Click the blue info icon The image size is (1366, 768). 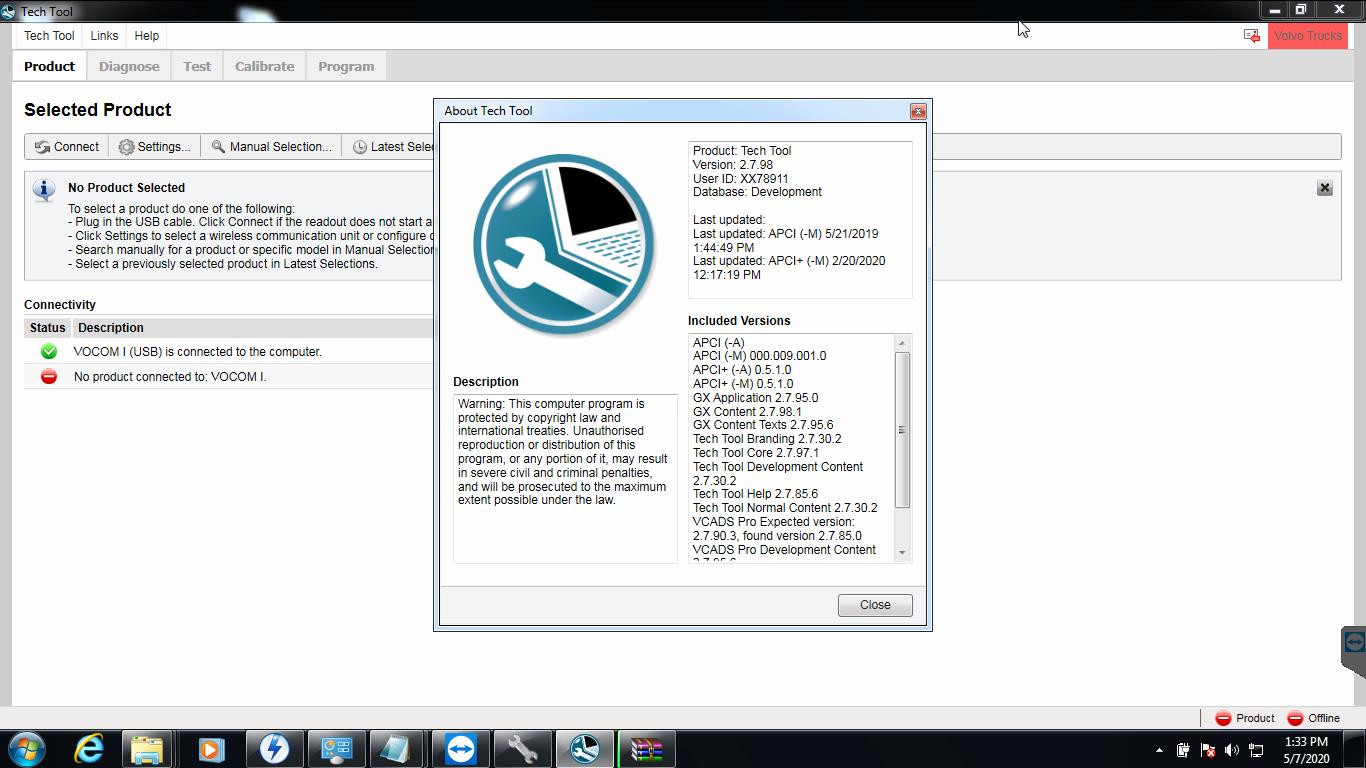pos(44,190)
